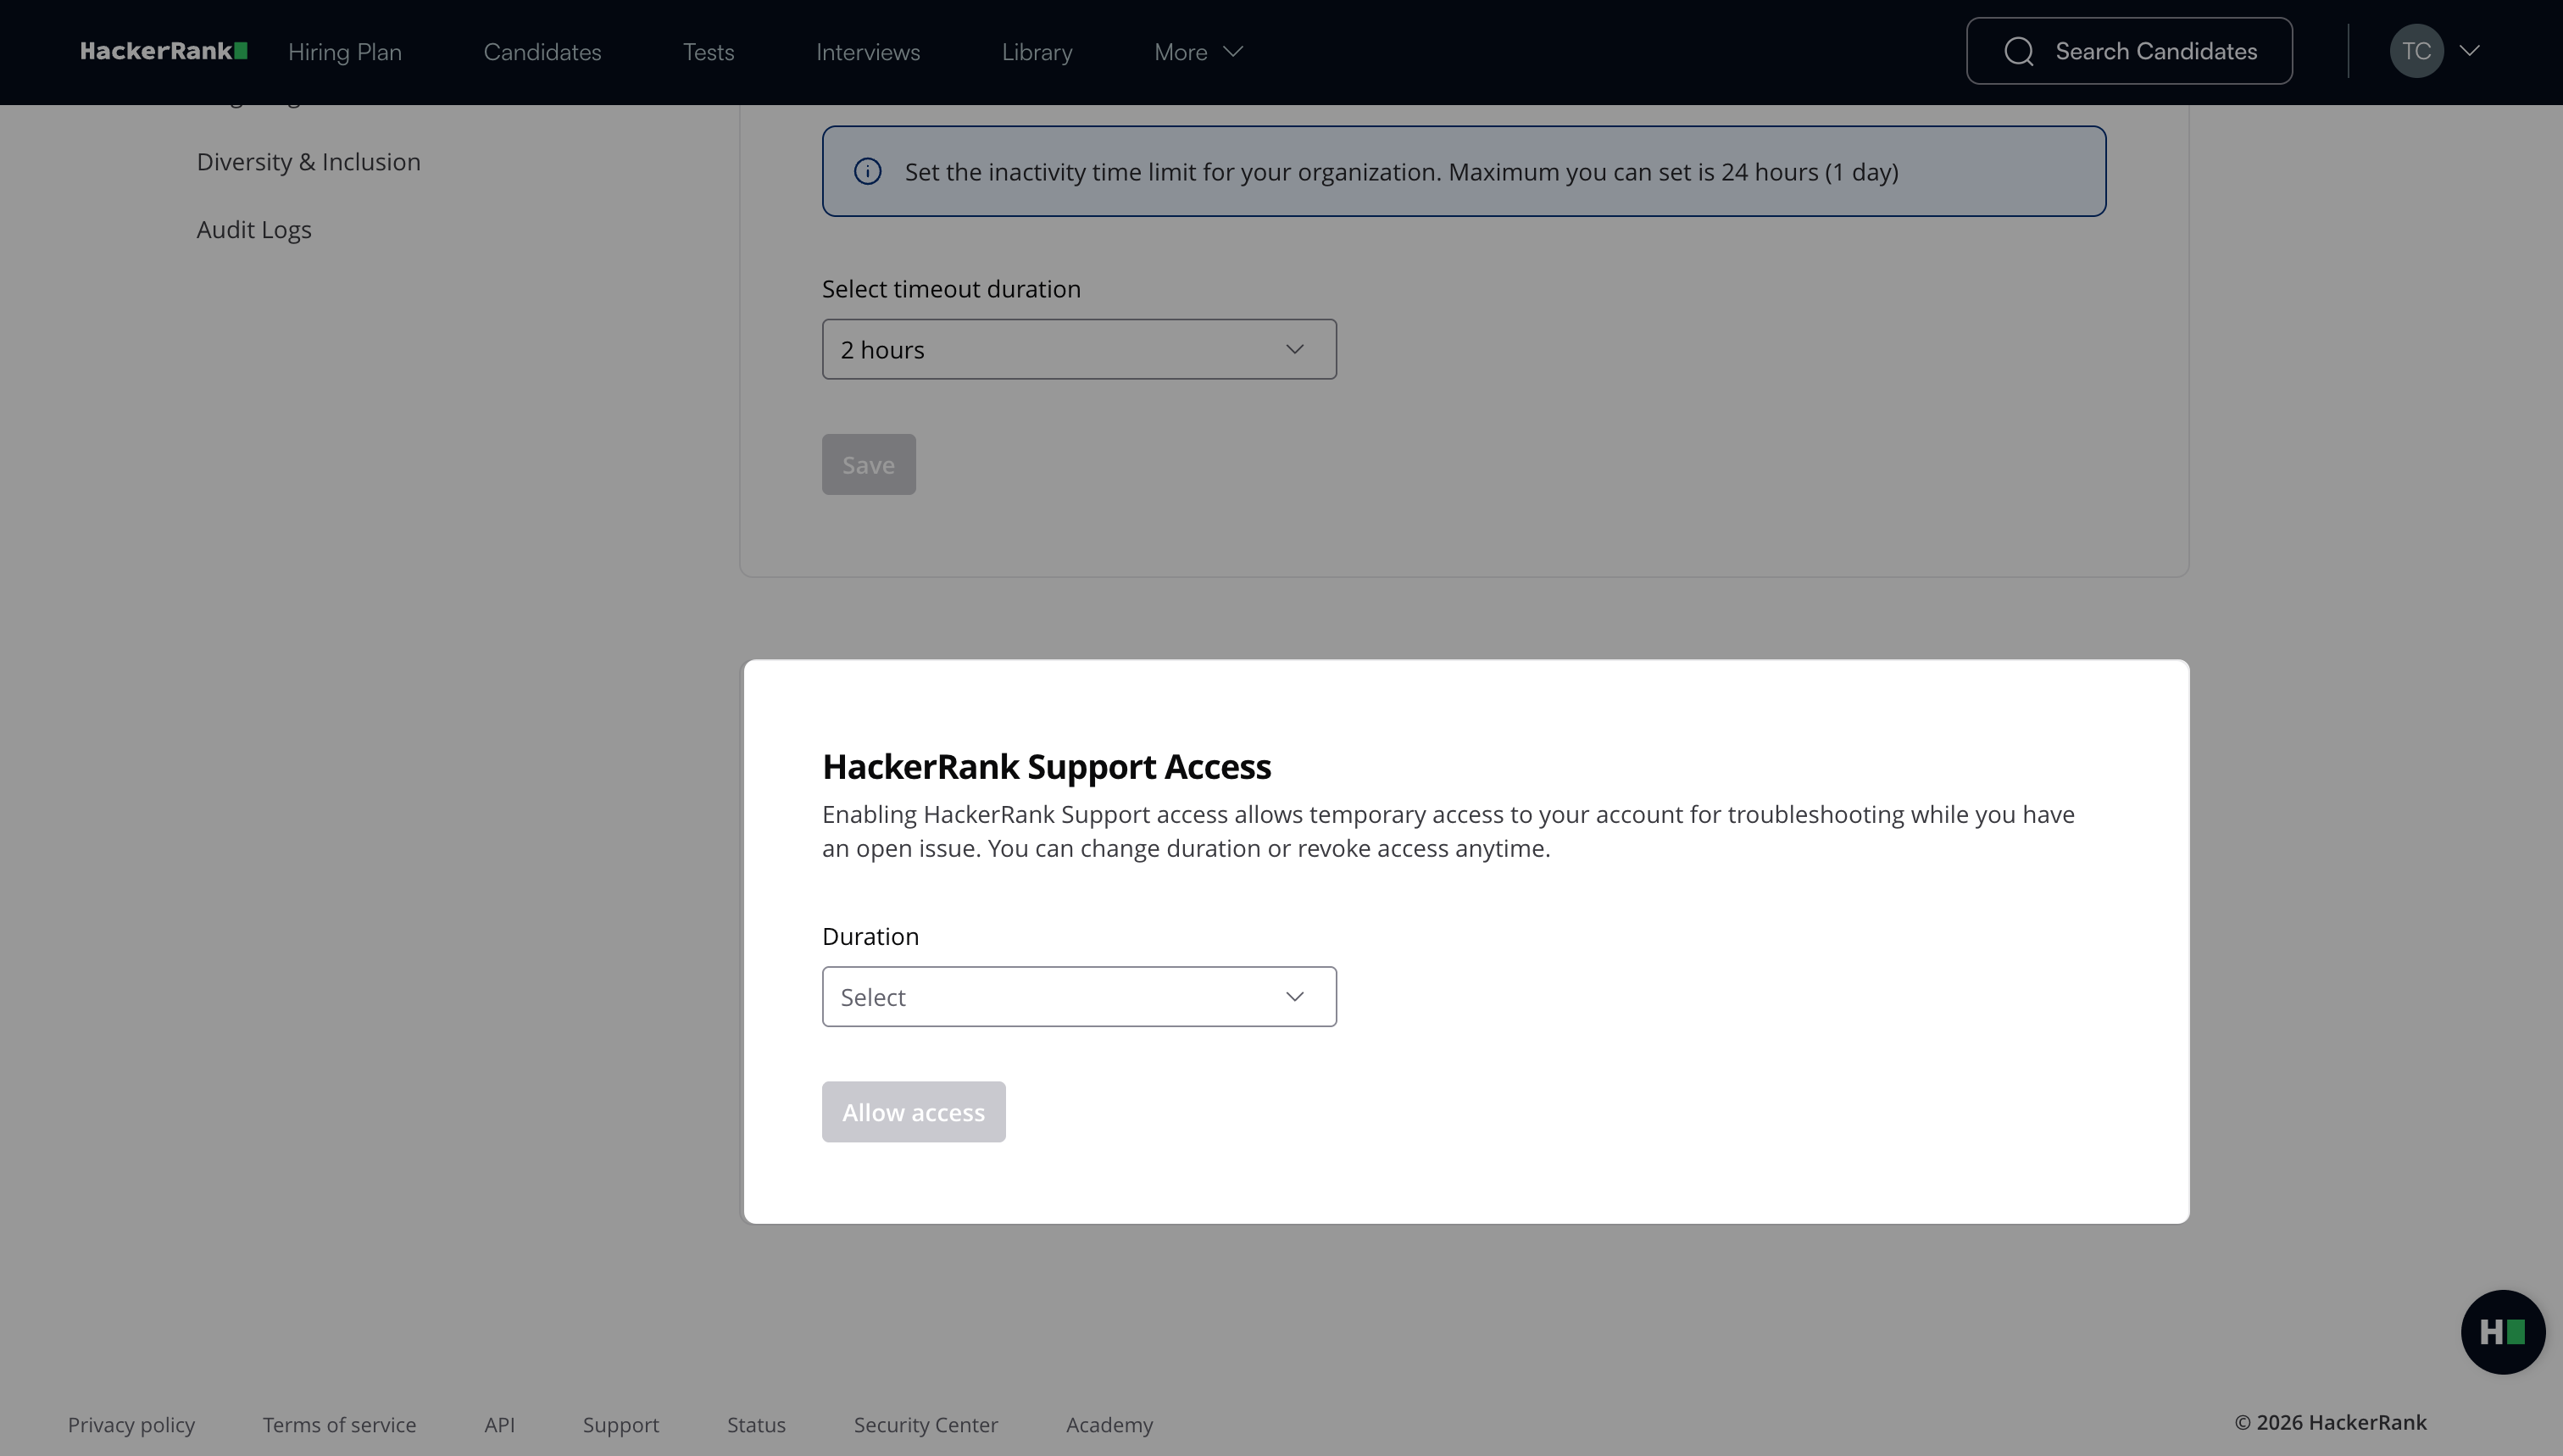
Task: Open the Duration Select dropdown
Action: tap(1079, 996)
